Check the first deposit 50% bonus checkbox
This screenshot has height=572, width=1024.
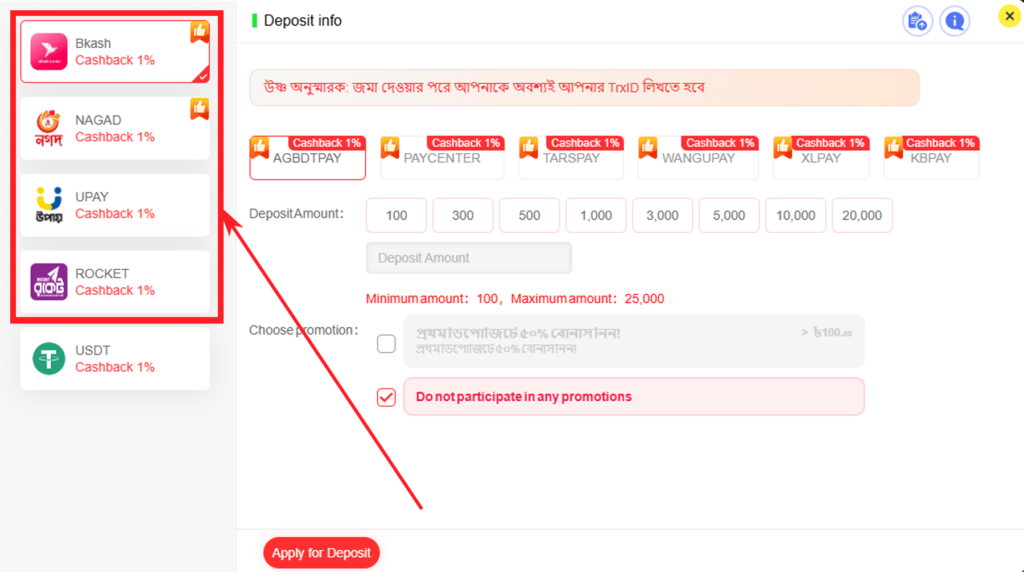[x=386, y=344]
